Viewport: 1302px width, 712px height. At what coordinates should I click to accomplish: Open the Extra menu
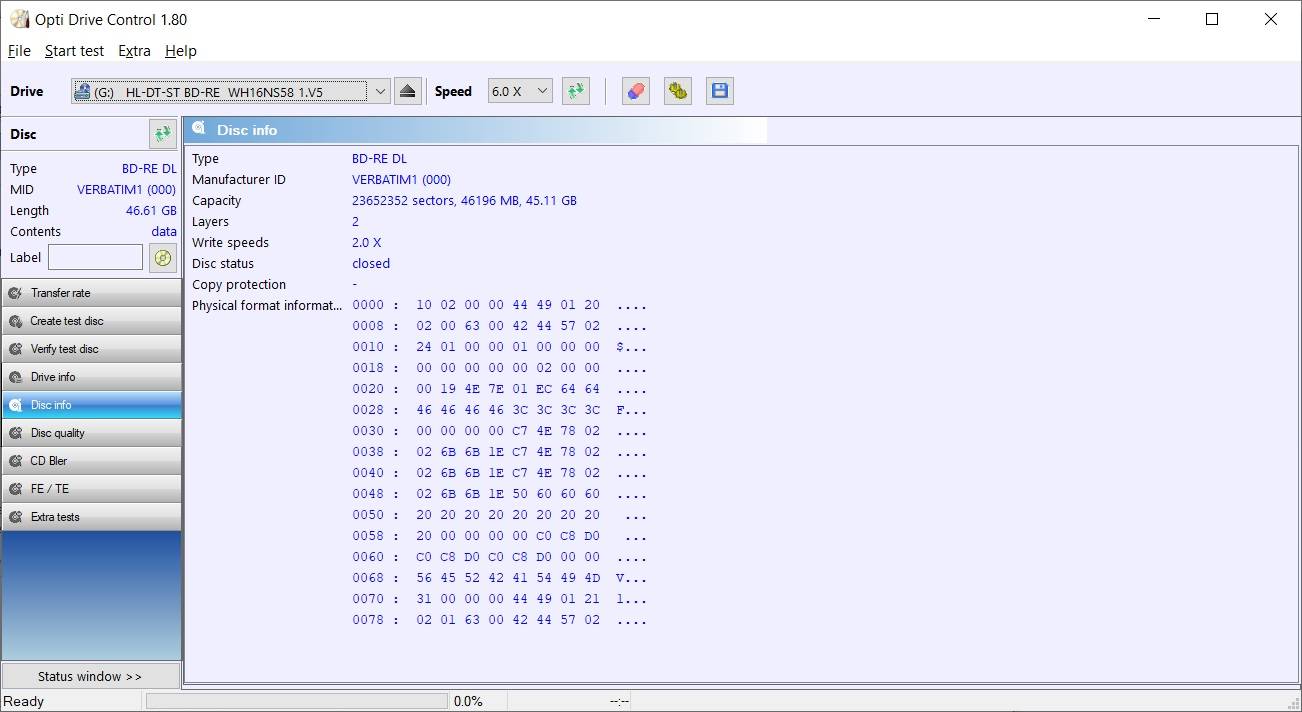point(134,51)
